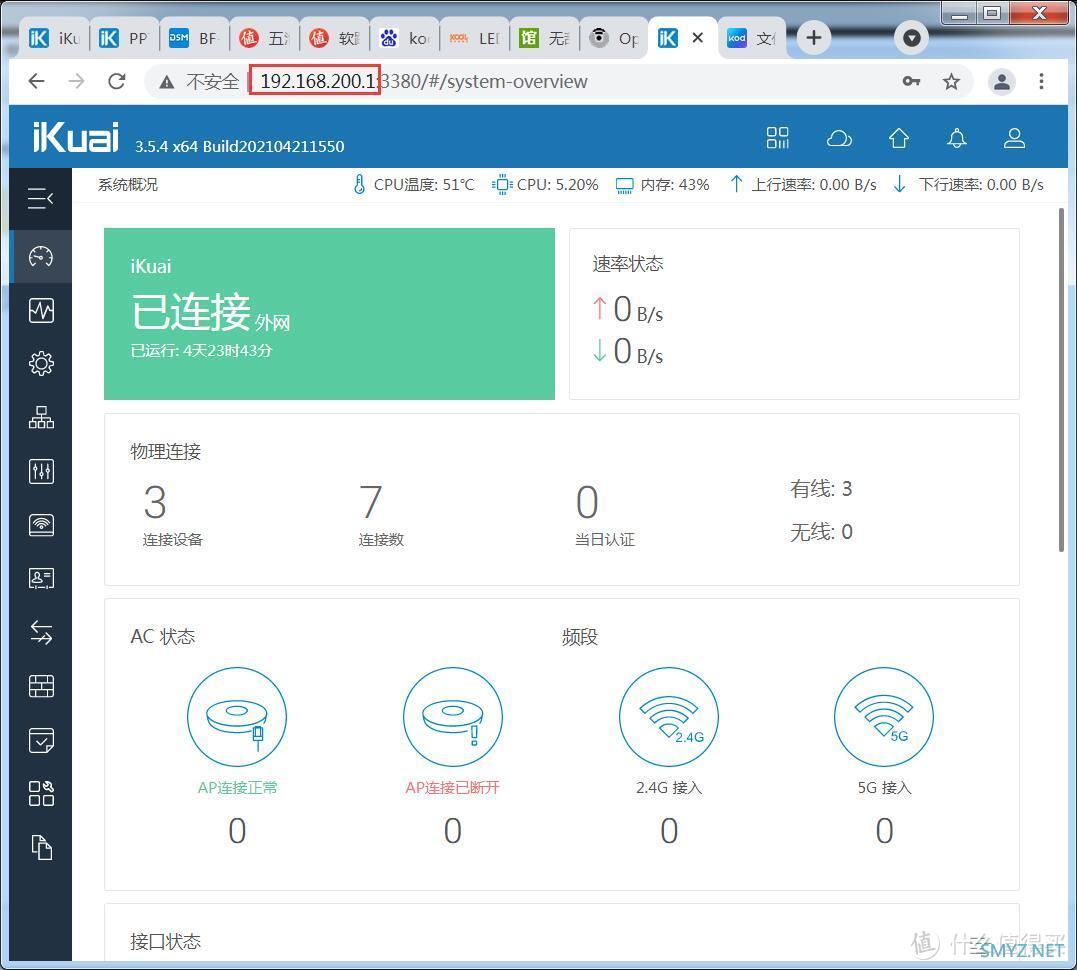Viewport: 1077px width, 970px height.
Task: Click the 速率状态 heading
Action: coord(628,264)
